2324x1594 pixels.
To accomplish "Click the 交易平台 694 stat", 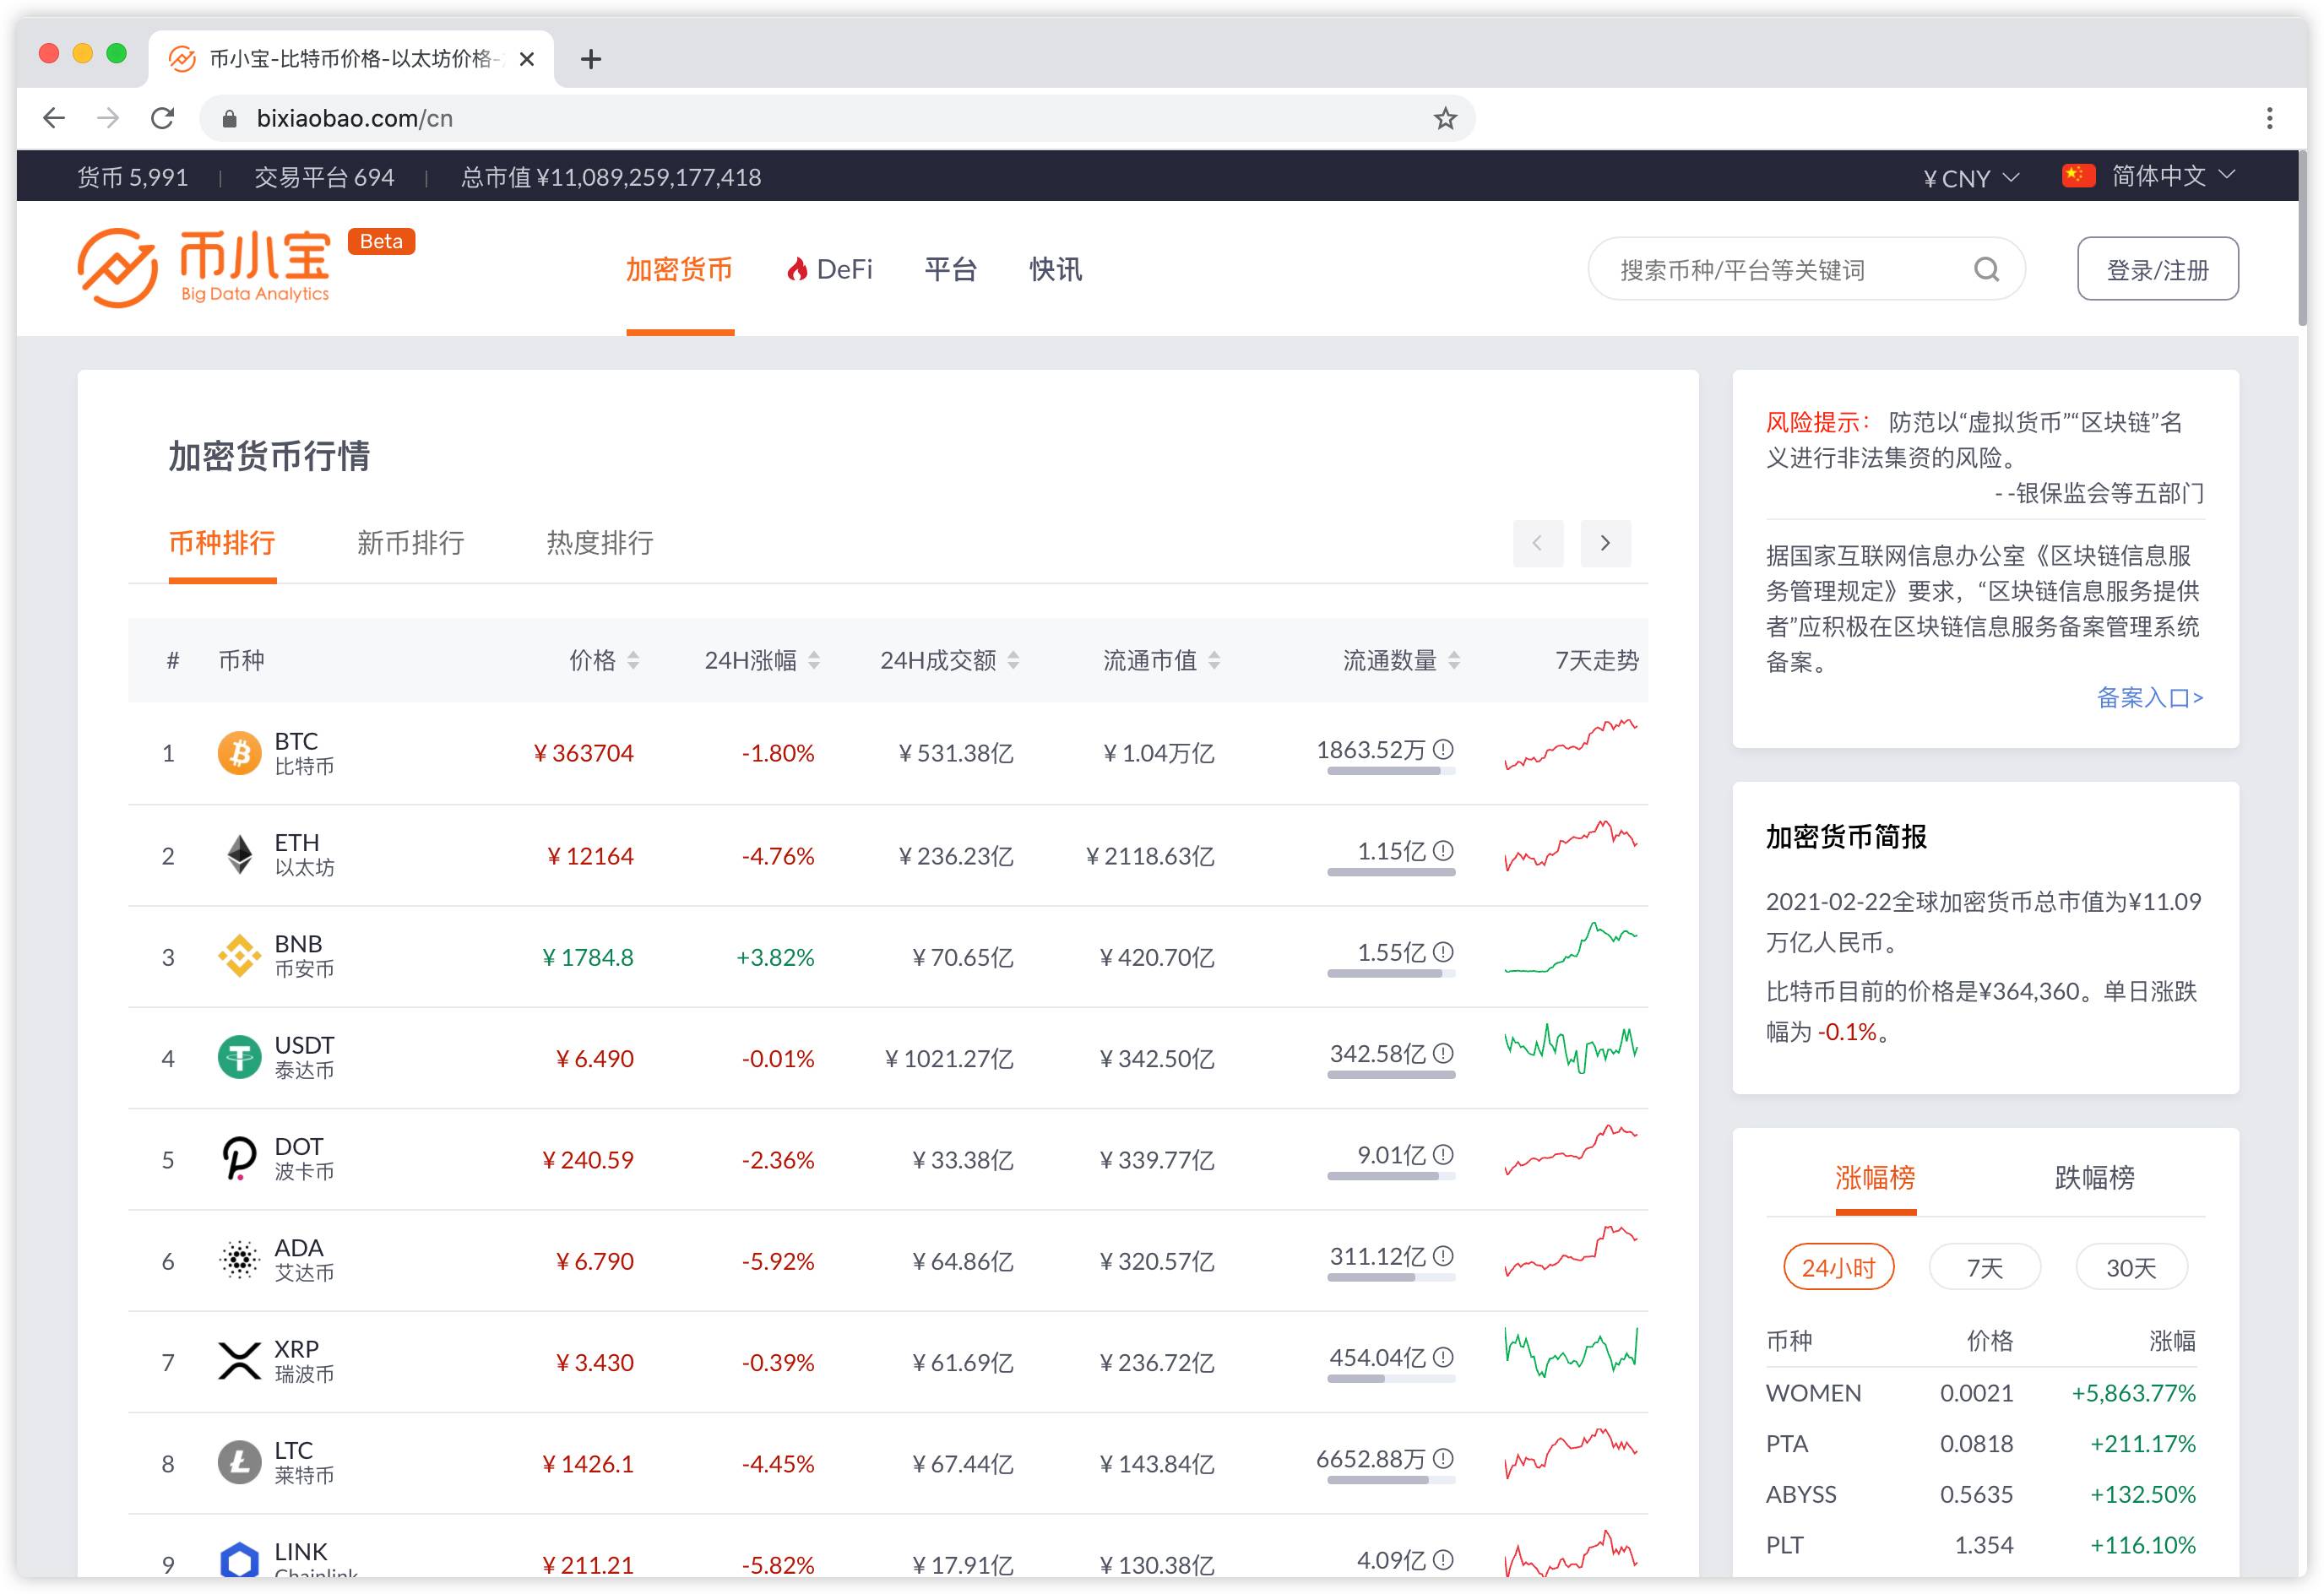I will (324, 177).
